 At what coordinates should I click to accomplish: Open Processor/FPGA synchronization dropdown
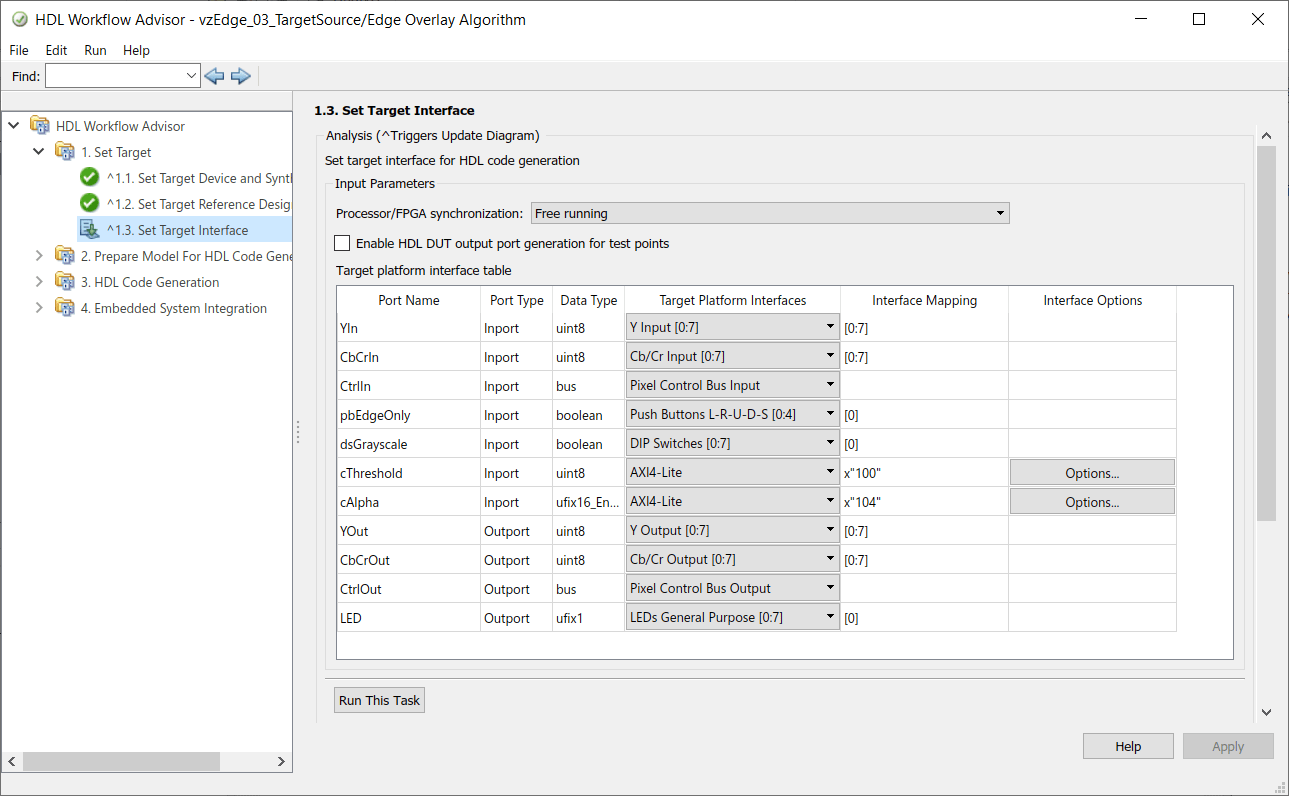click(769, 213)
